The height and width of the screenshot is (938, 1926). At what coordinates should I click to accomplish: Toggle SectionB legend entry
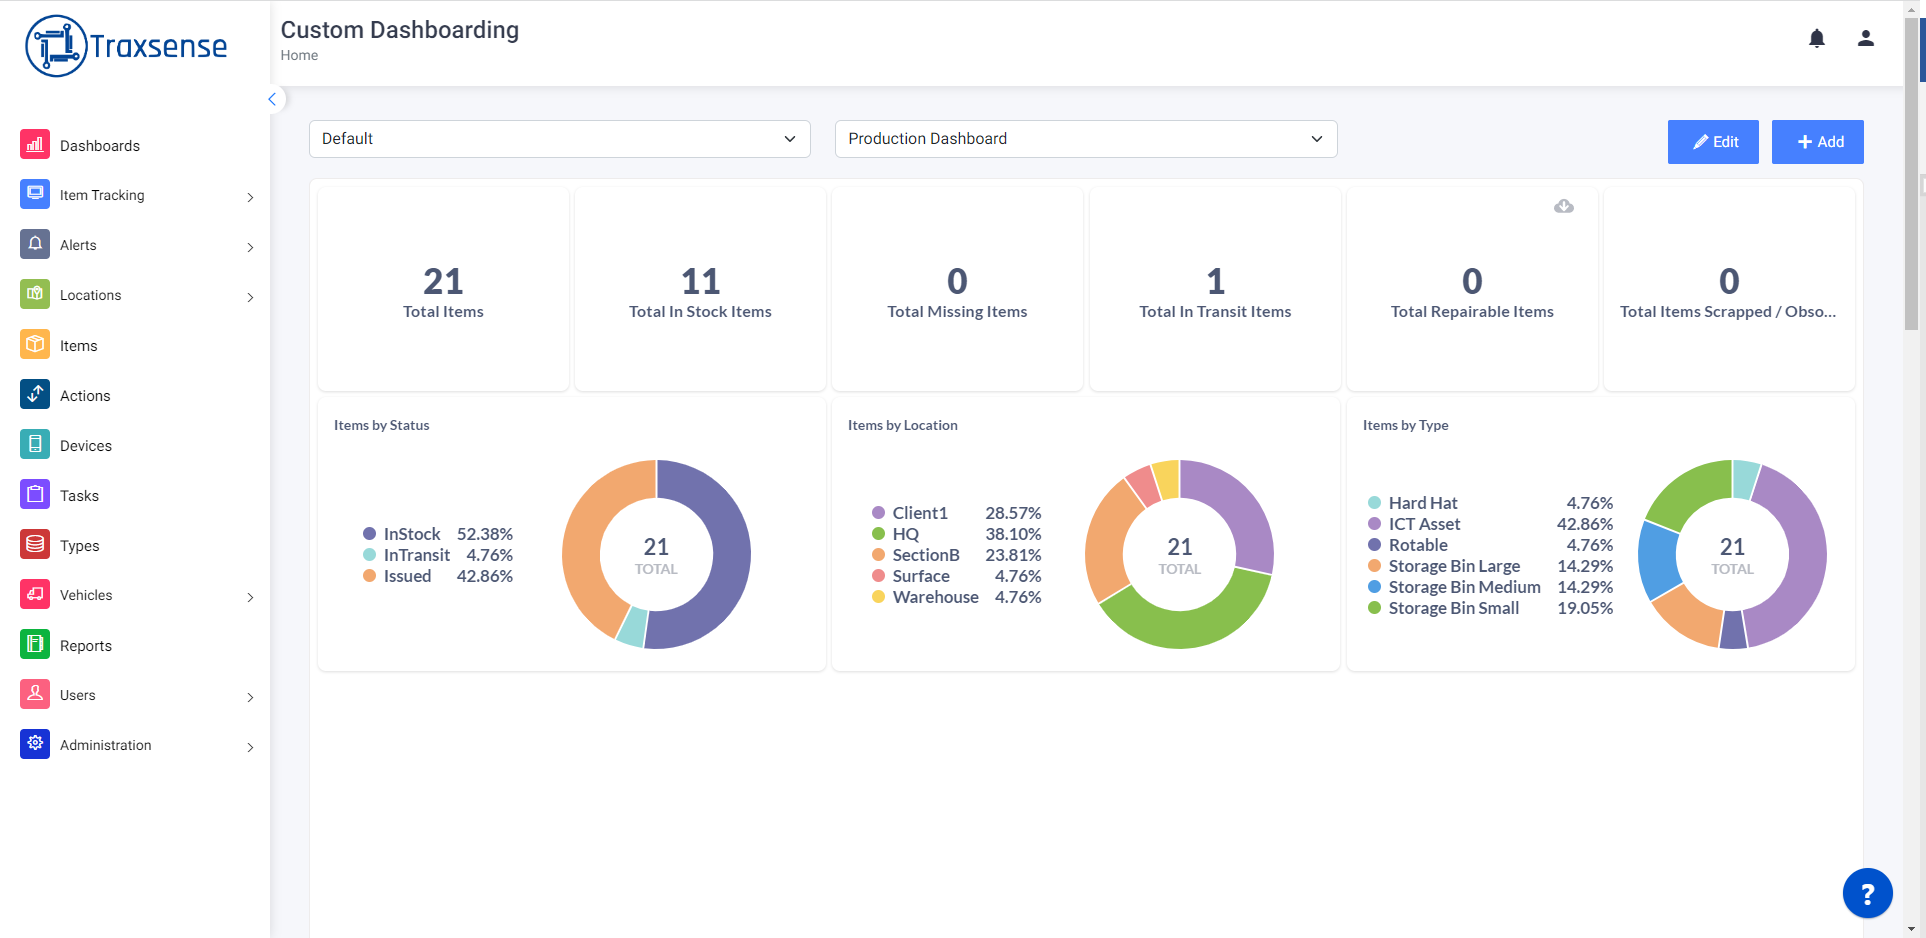click(956, 555)
